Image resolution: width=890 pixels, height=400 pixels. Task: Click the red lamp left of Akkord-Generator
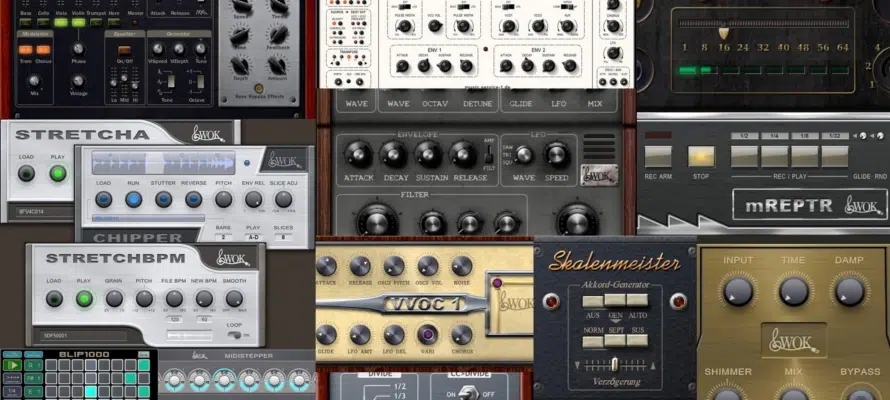pyautogui.click(x=551, y=301)
